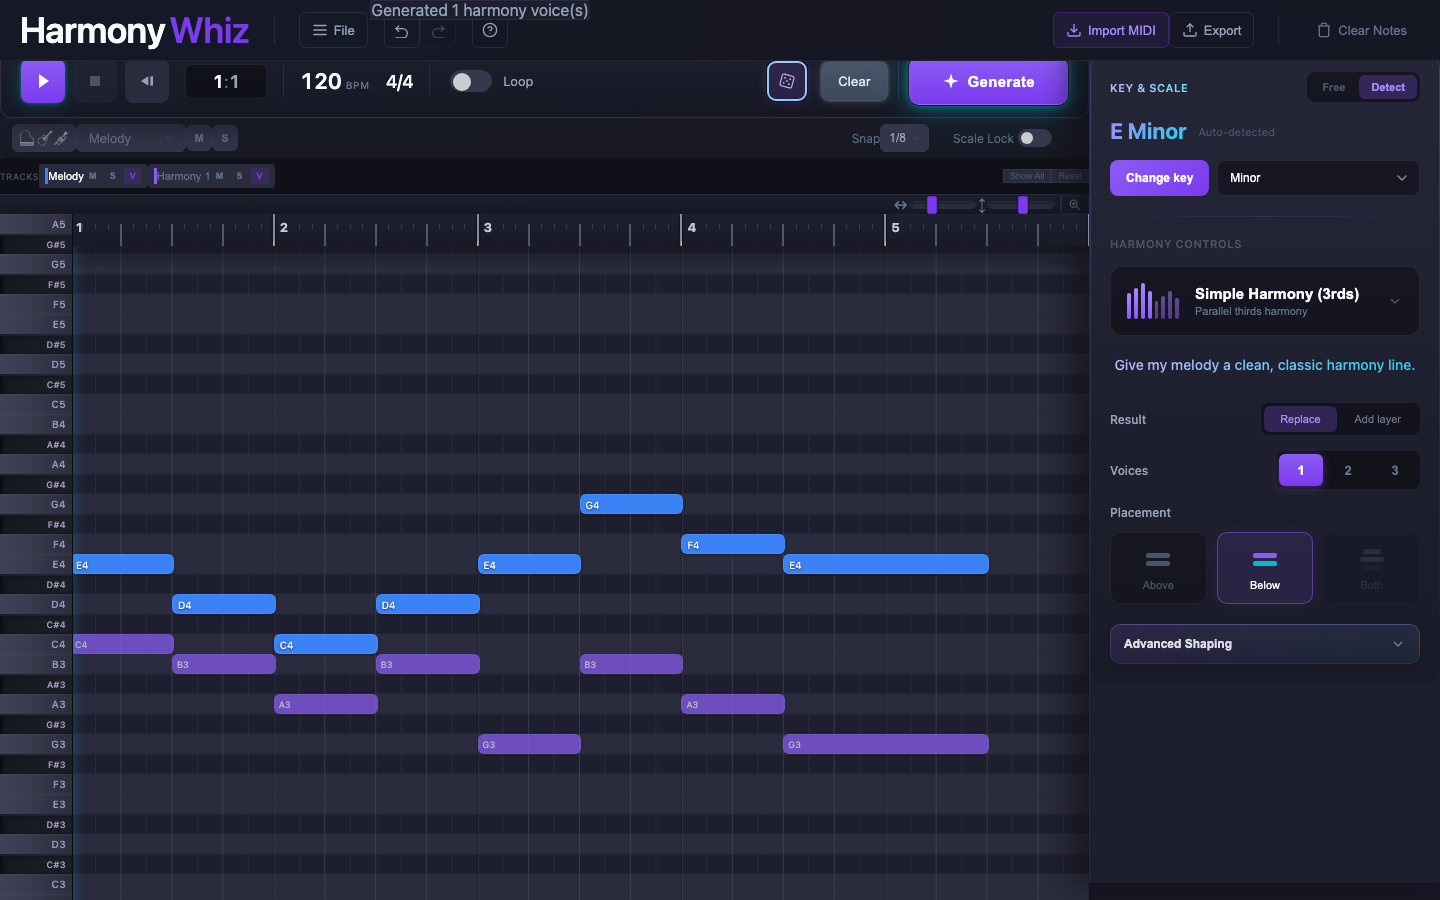Click the Clear button in transport bar
Image resolution: width=1440 pixels, height=900 pixels.
click(x=854, y=81)
